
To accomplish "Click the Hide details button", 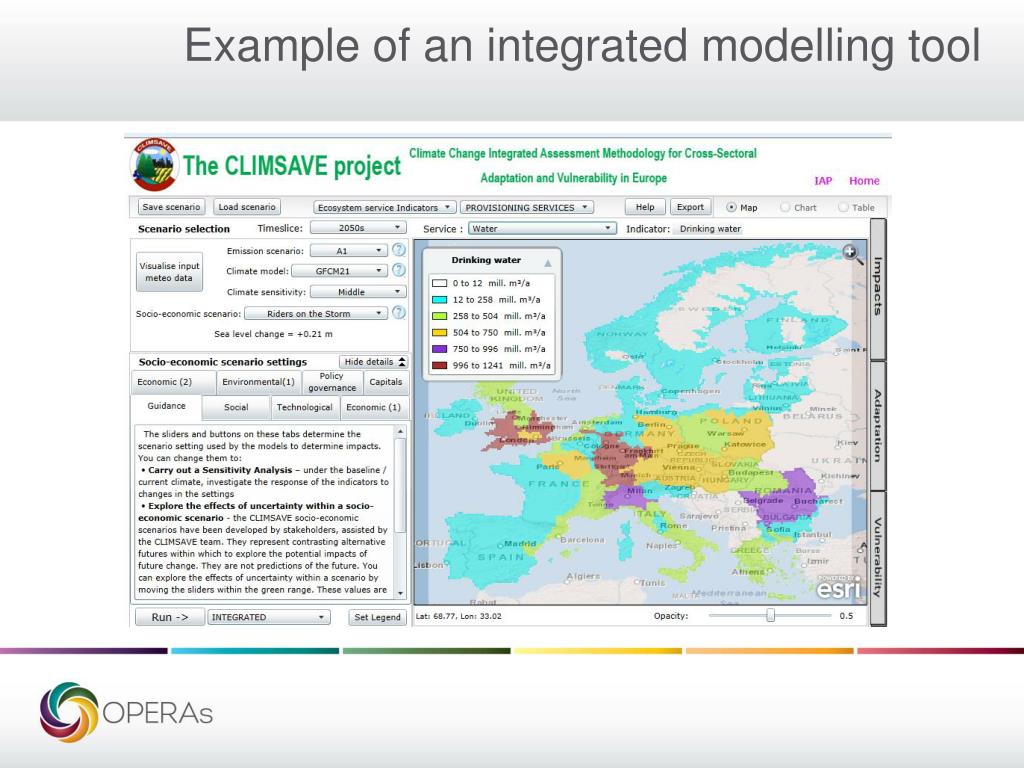I will click(x=374, y=362).
